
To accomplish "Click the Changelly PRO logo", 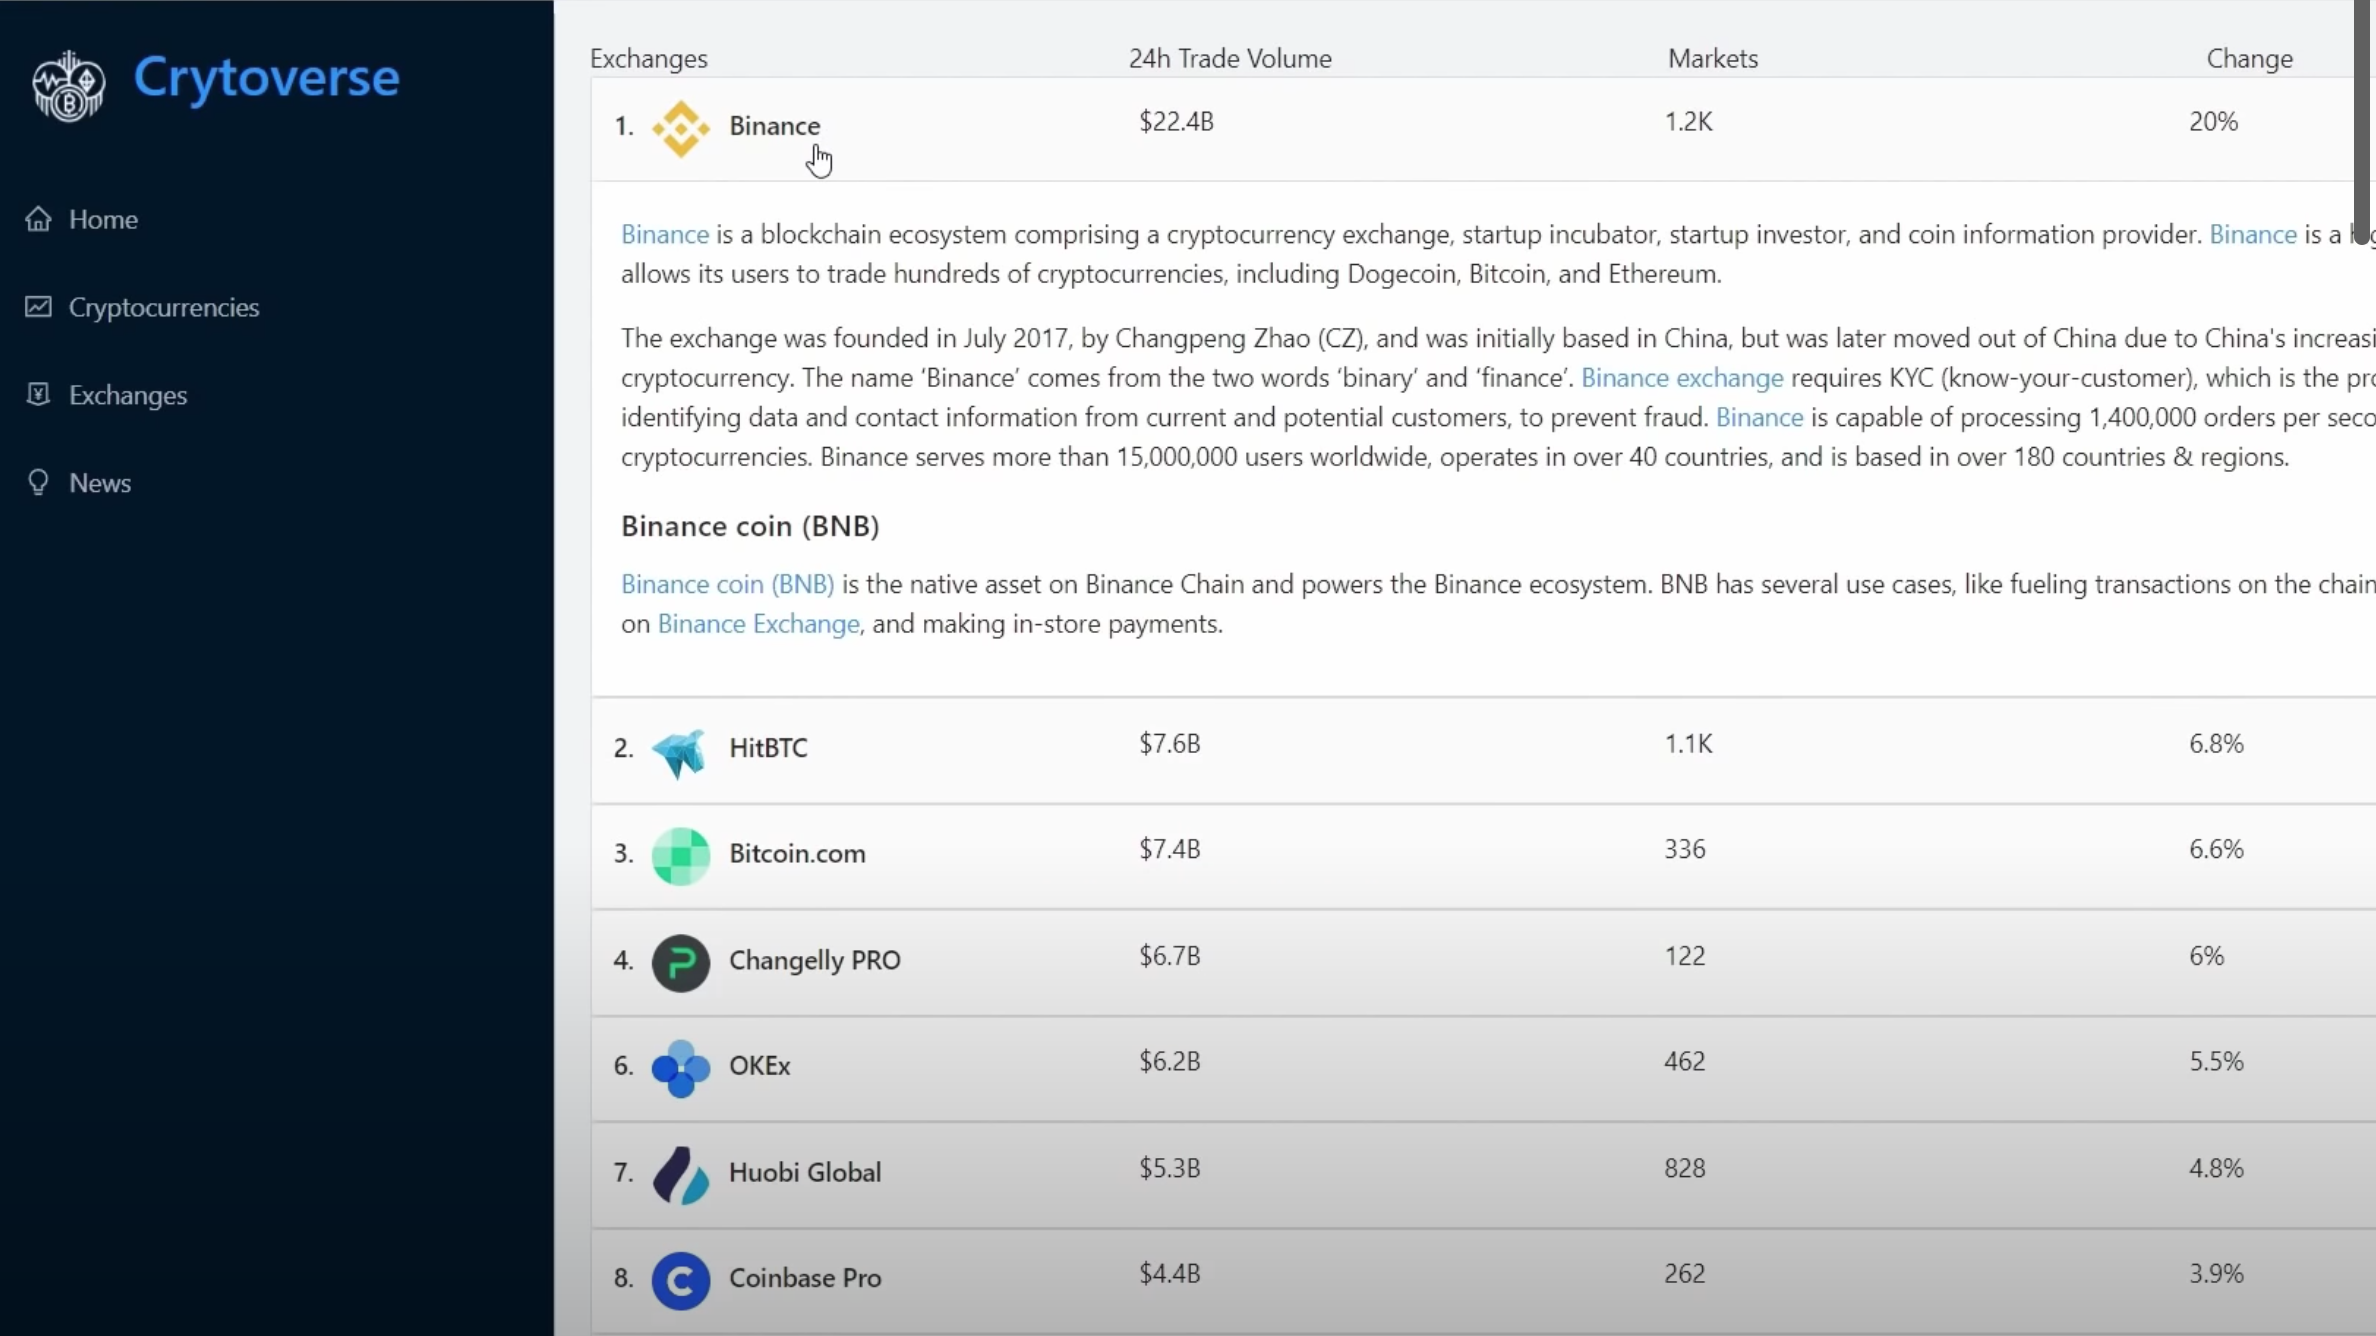I will pyautogui.click(x=681, y=962).
